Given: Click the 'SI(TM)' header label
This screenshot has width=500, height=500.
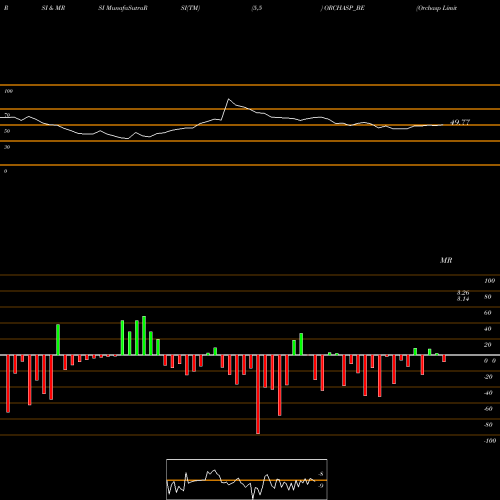Looking at the screenshot, I should (190, 8).
